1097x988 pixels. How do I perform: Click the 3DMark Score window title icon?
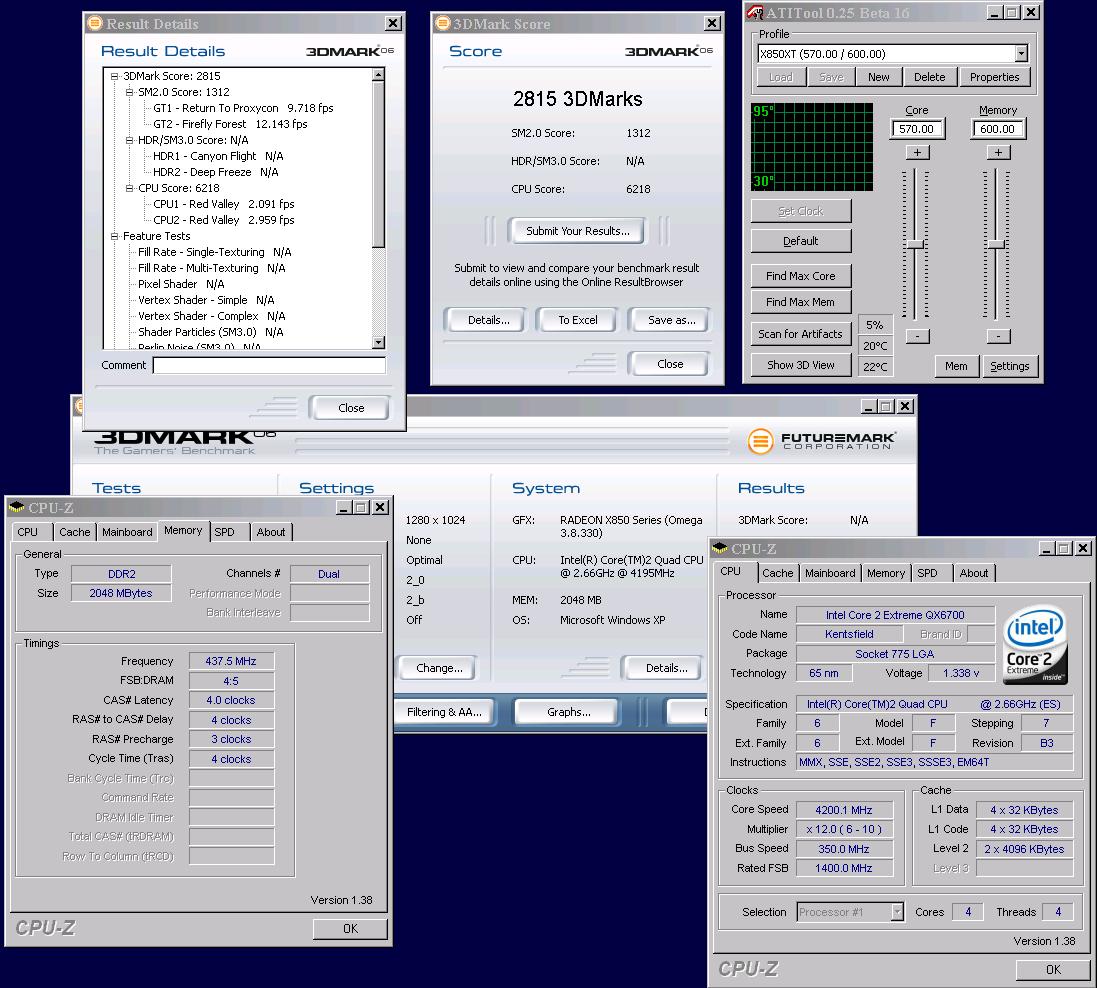point(441,23)
